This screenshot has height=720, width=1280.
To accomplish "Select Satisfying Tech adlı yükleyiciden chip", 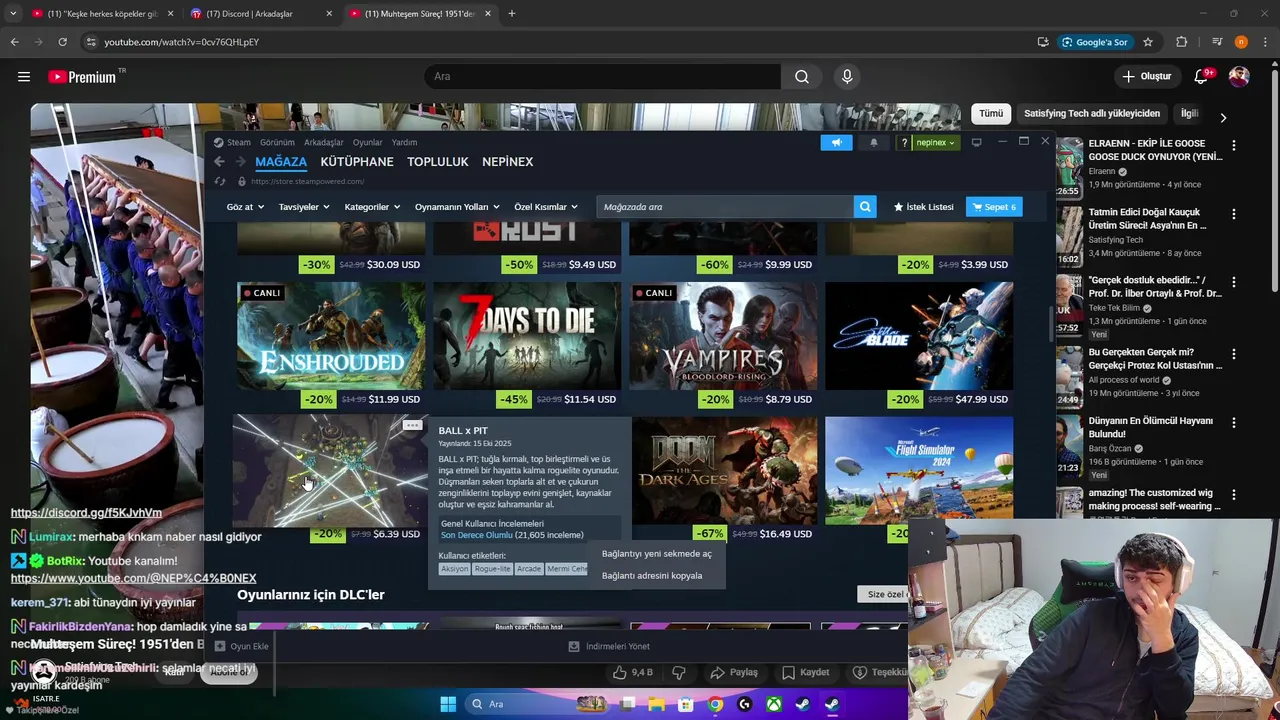I will click(x=1092, y=114).
